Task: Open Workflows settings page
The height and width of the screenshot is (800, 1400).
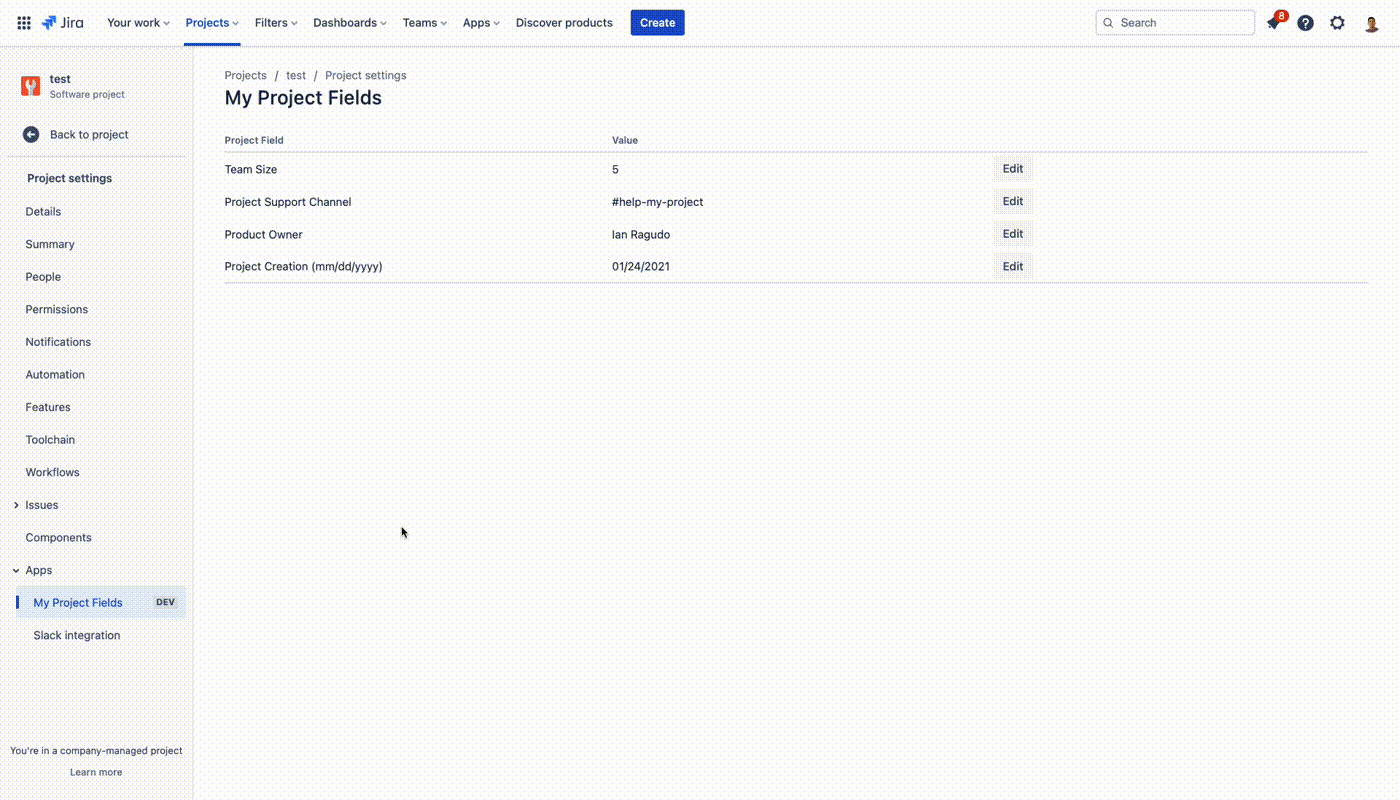Action: pyautogui.click(x=52, y=472)
